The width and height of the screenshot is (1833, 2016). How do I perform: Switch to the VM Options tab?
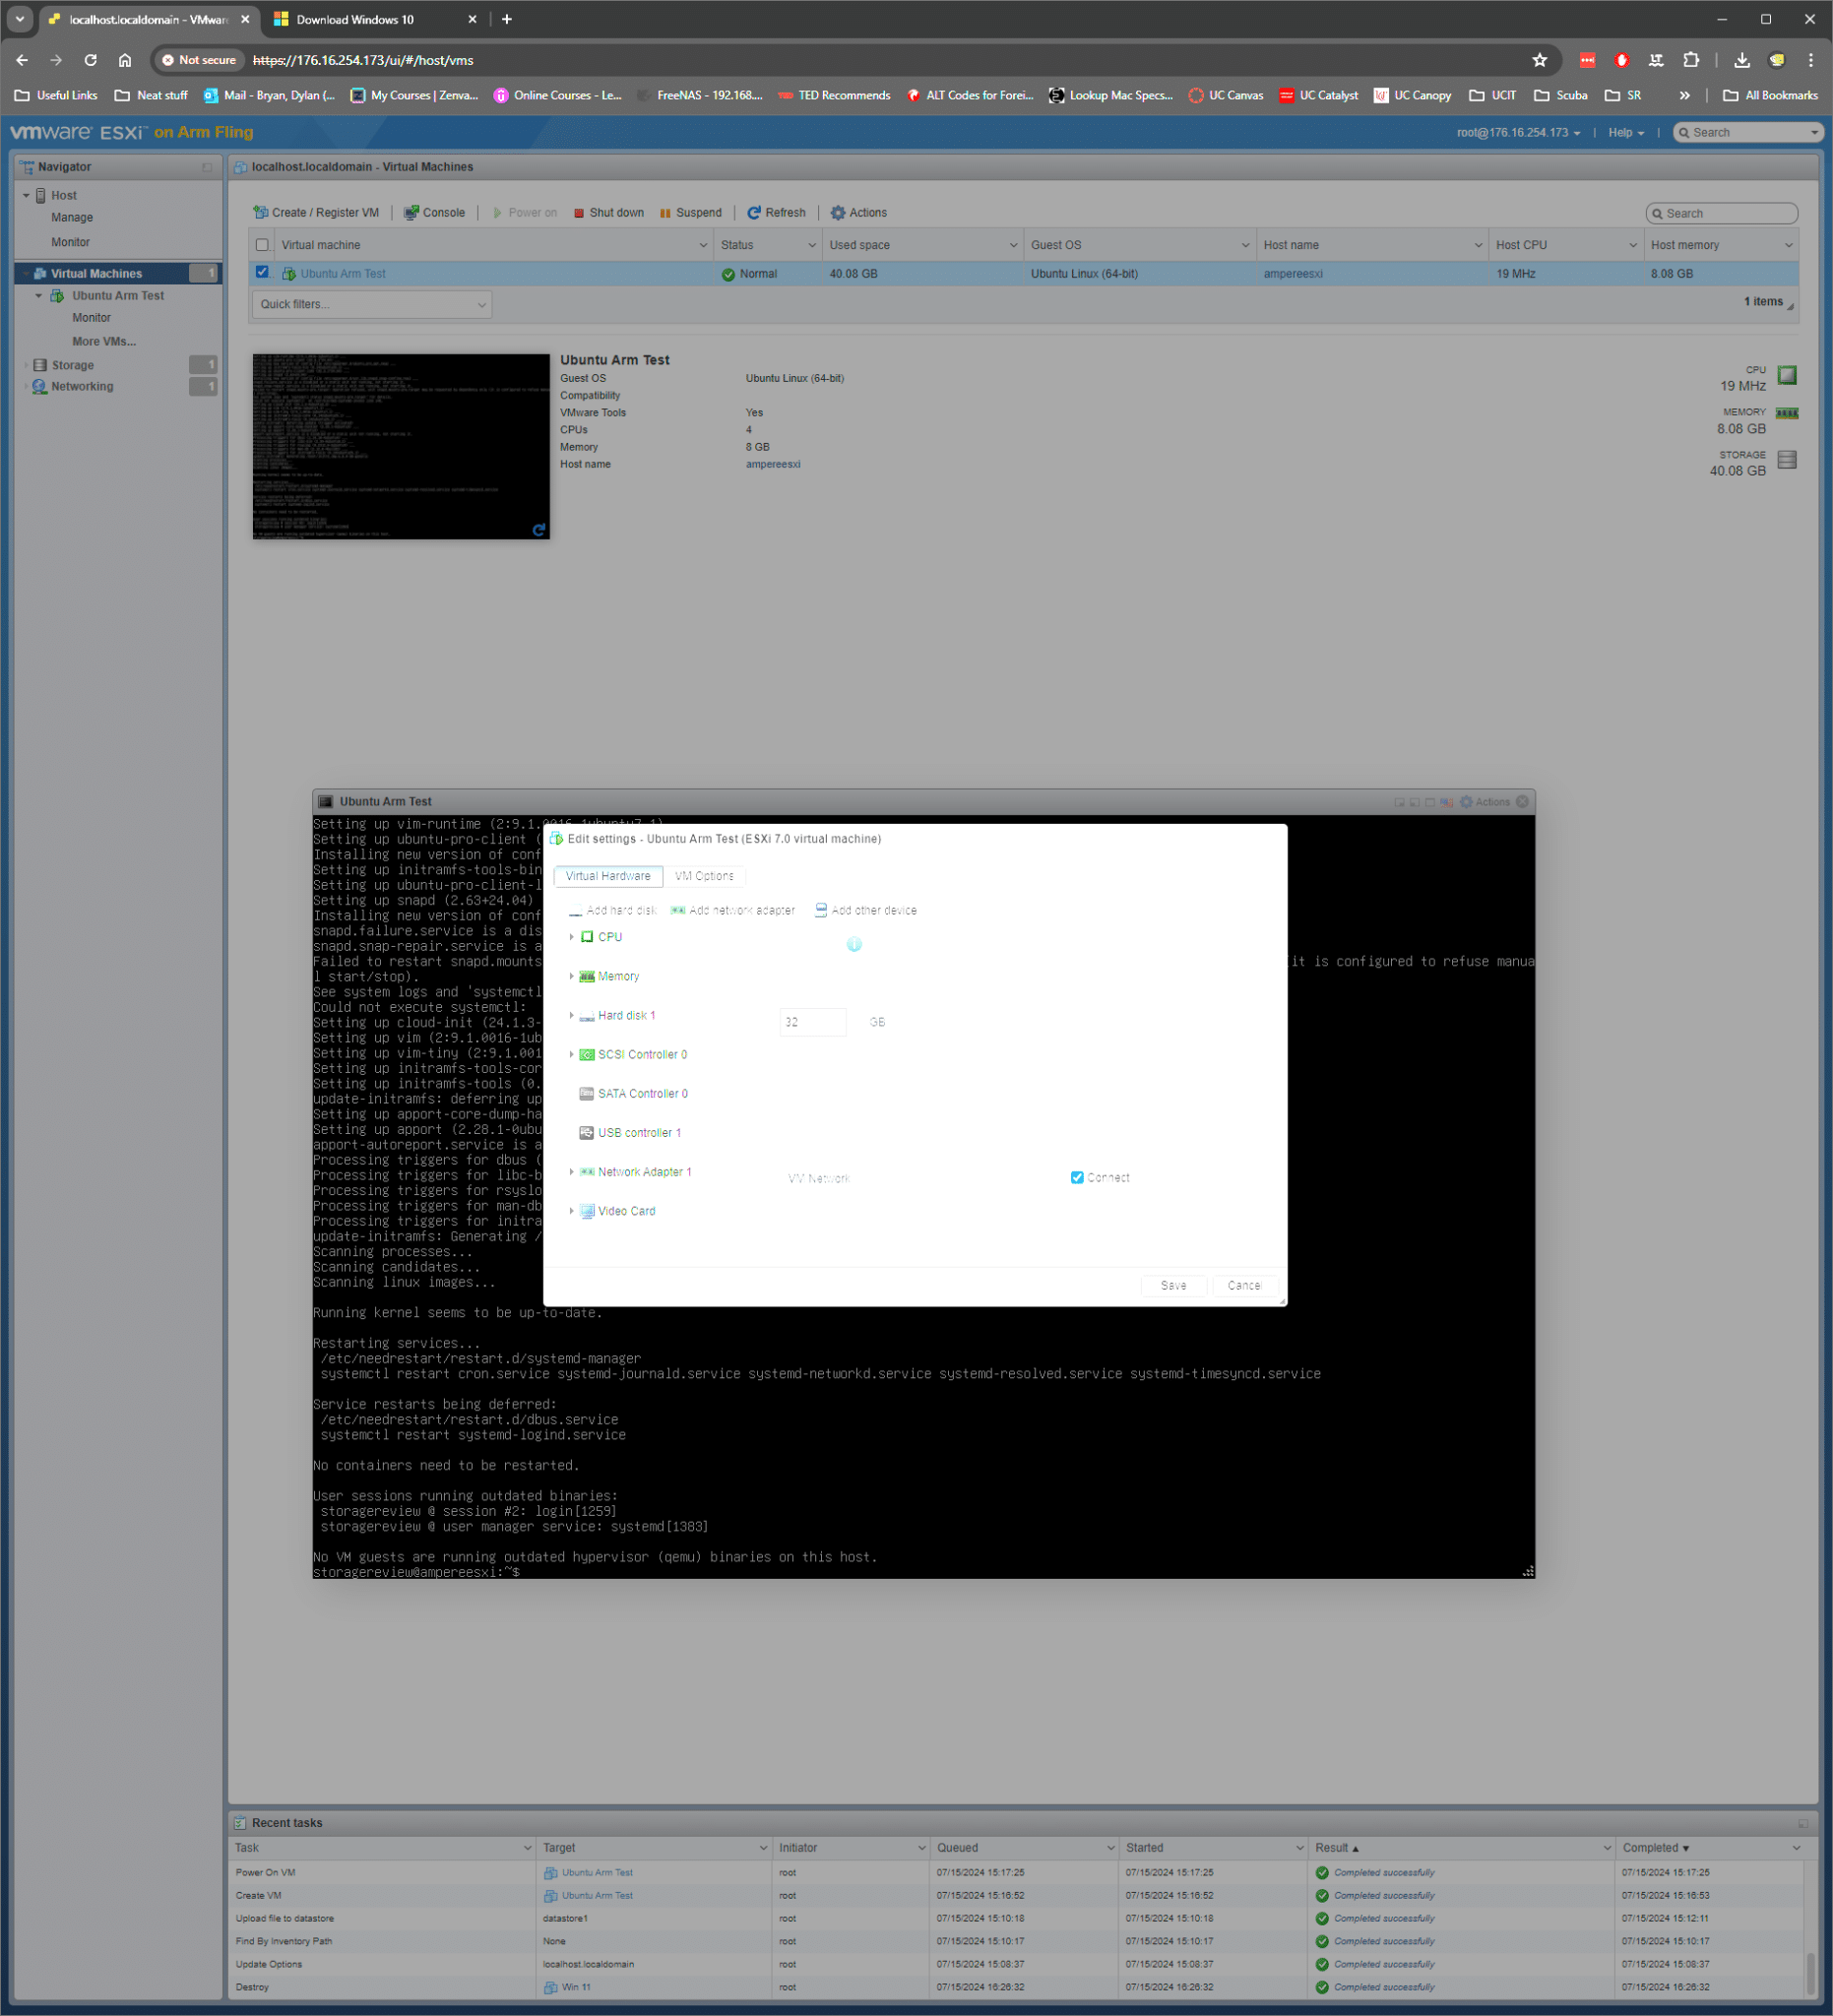(704, 876)
